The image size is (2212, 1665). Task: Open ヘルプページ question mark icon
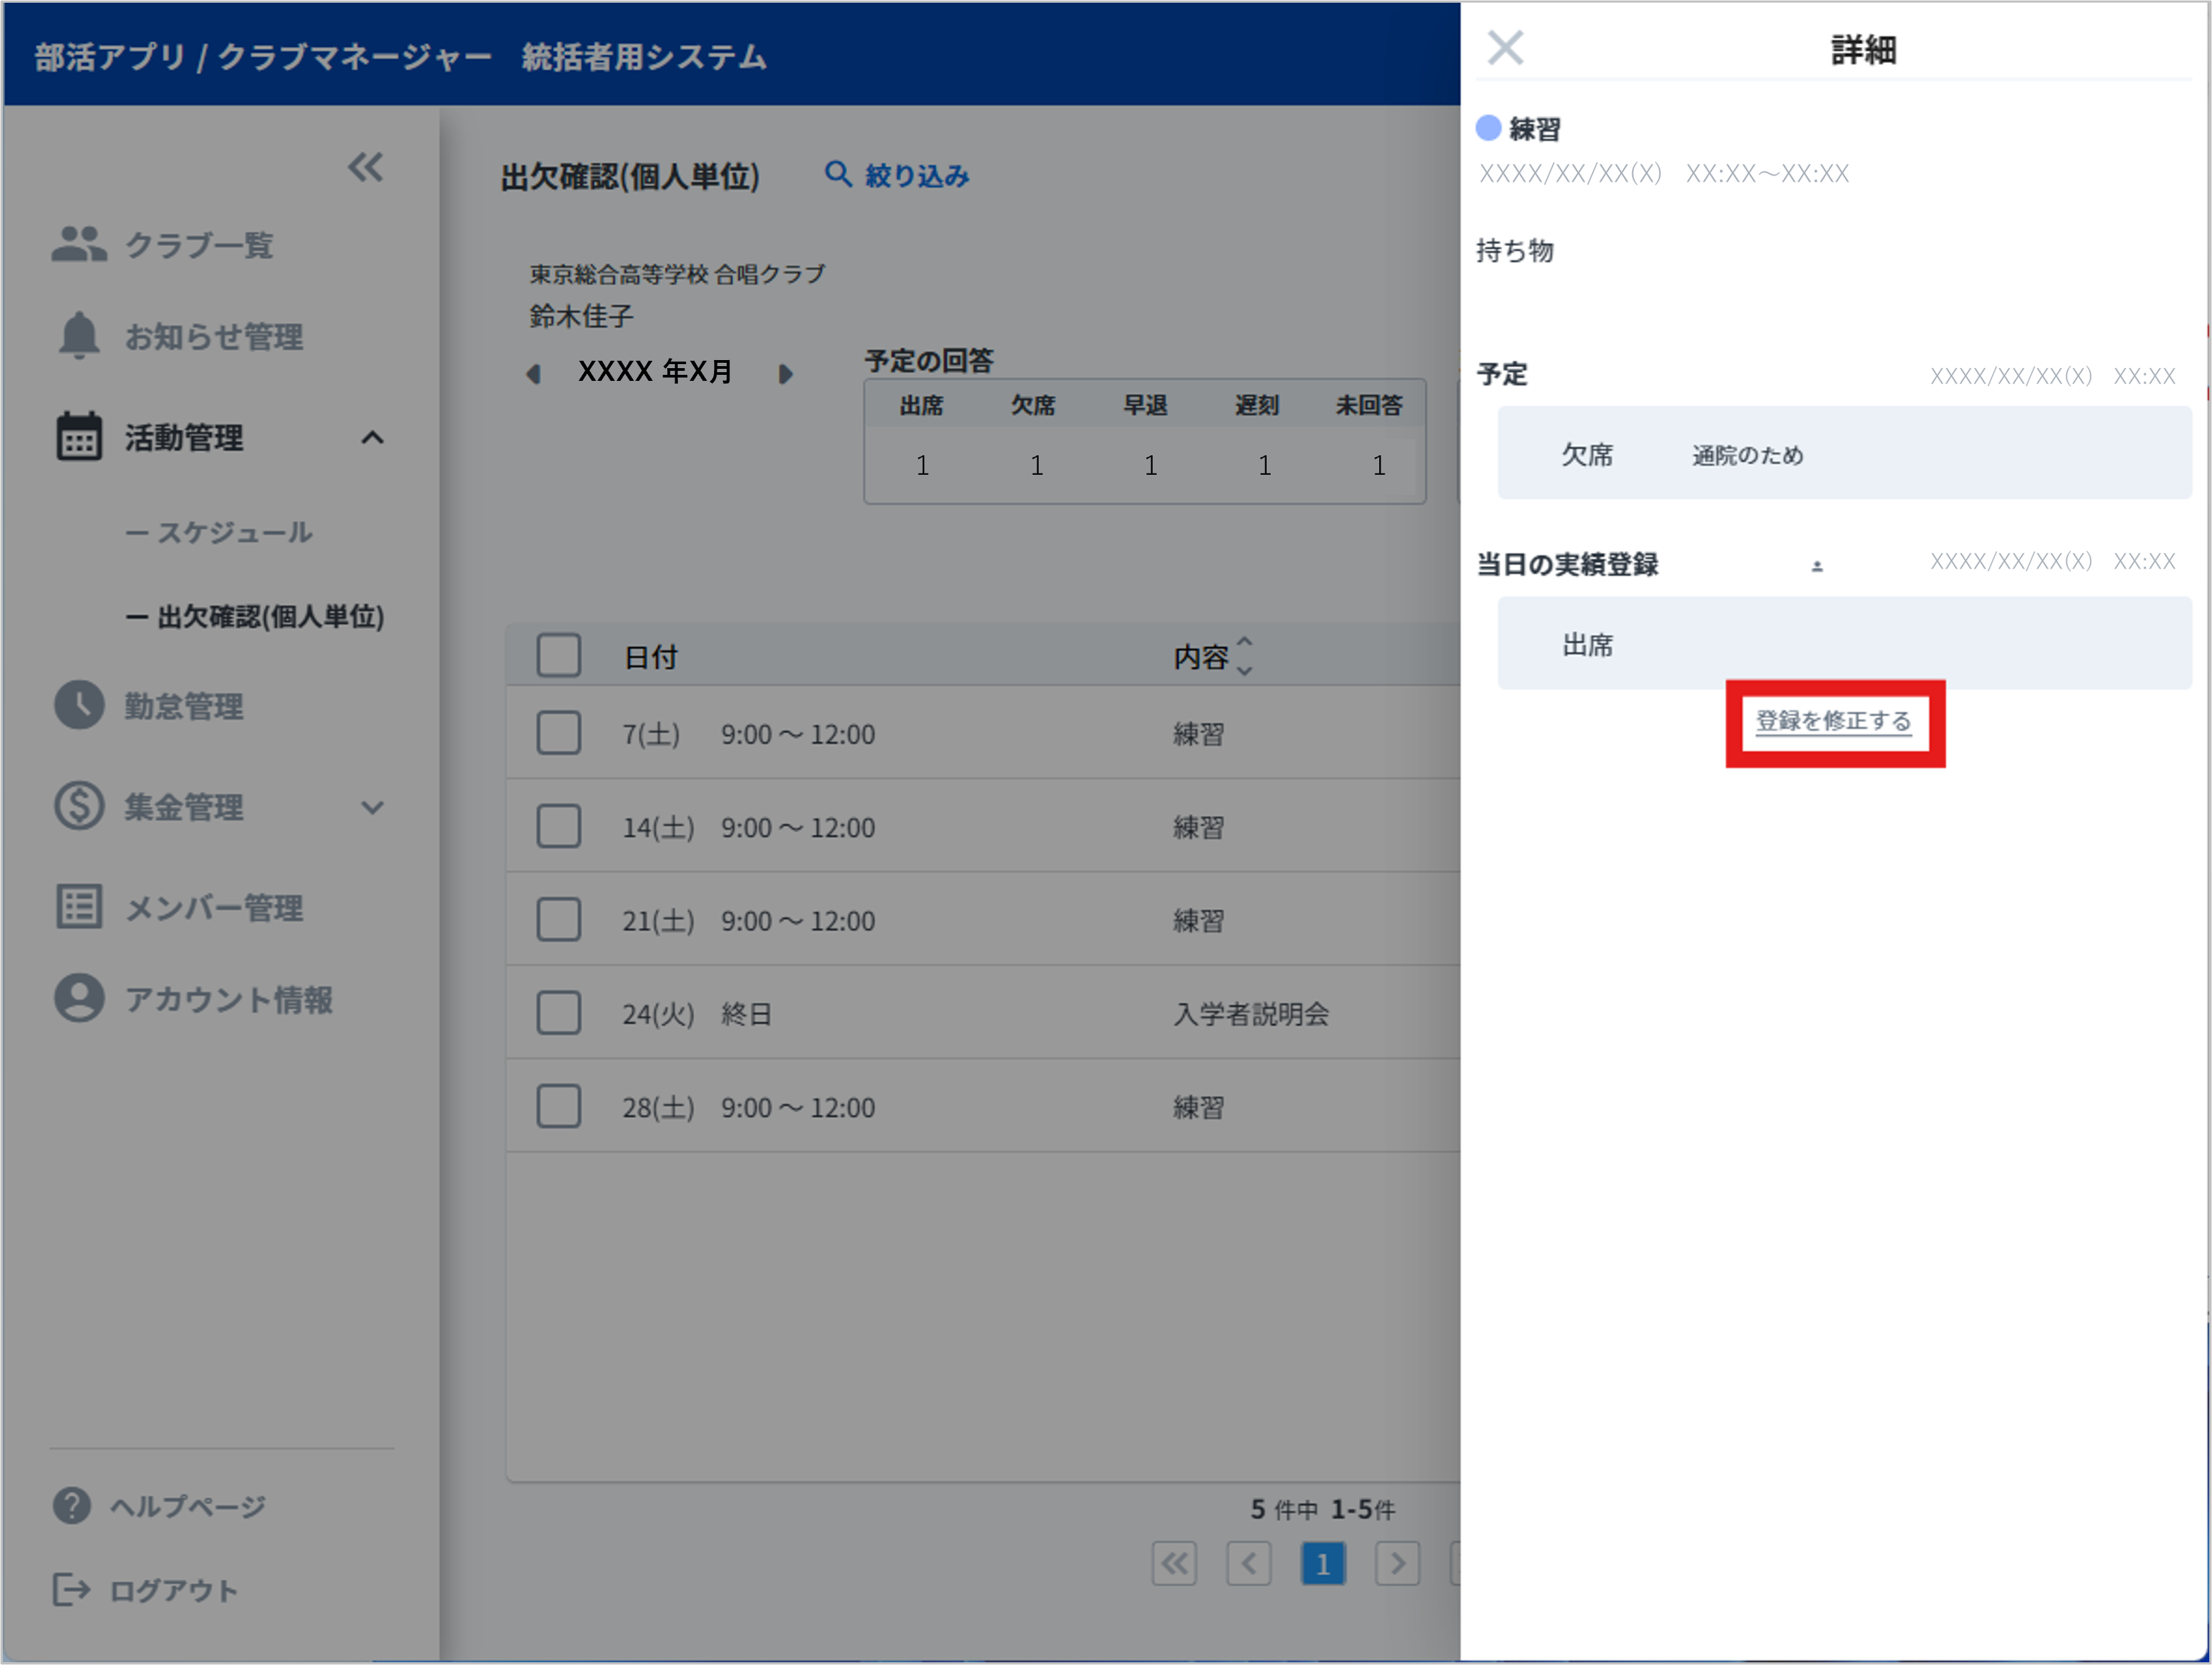pos(71,1505)
